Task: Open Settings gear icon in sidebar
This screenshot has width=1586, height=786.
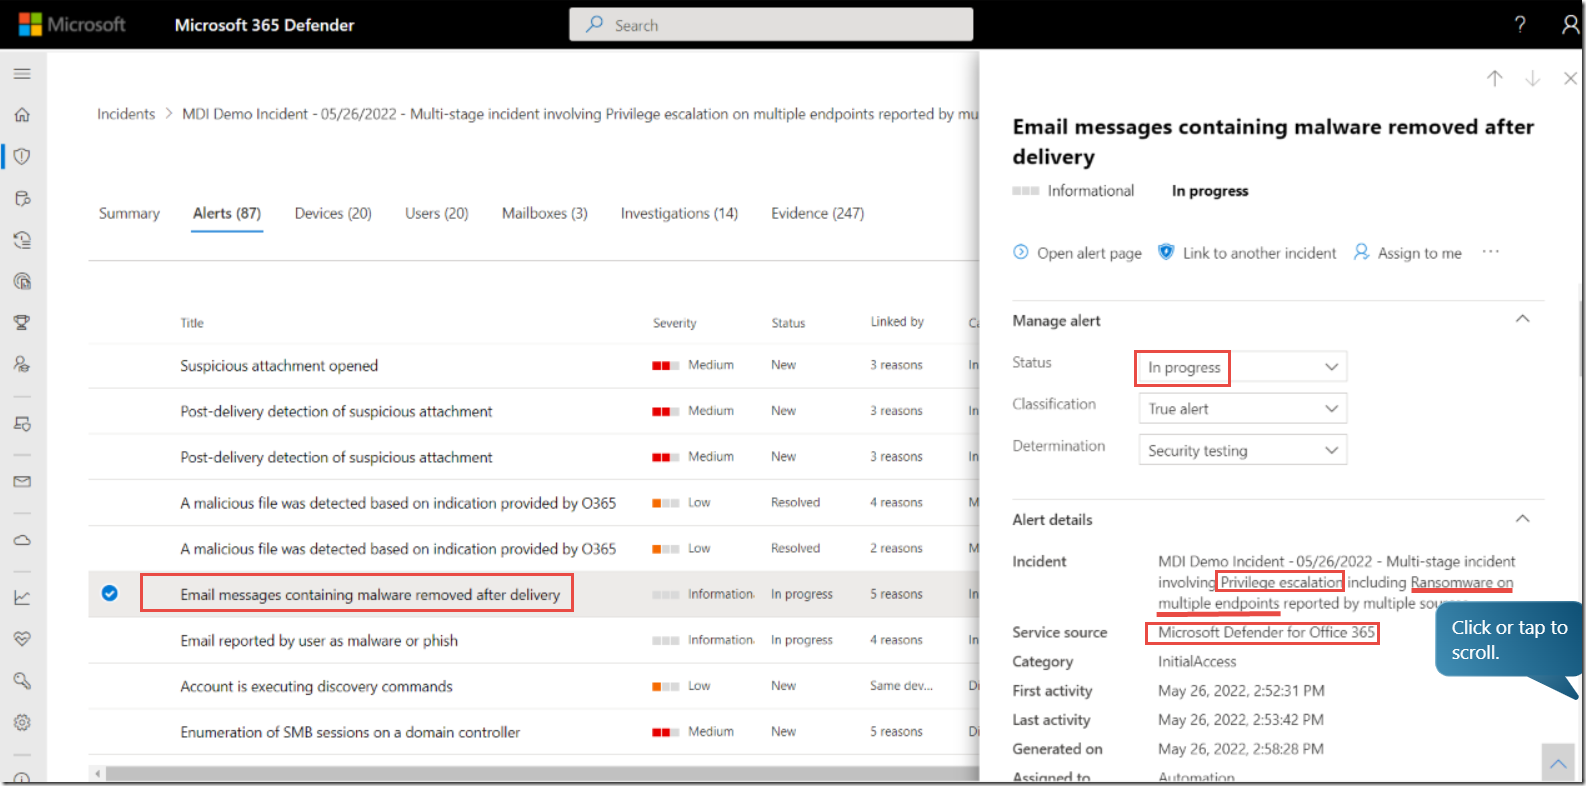Action: [x=22, y=722]
